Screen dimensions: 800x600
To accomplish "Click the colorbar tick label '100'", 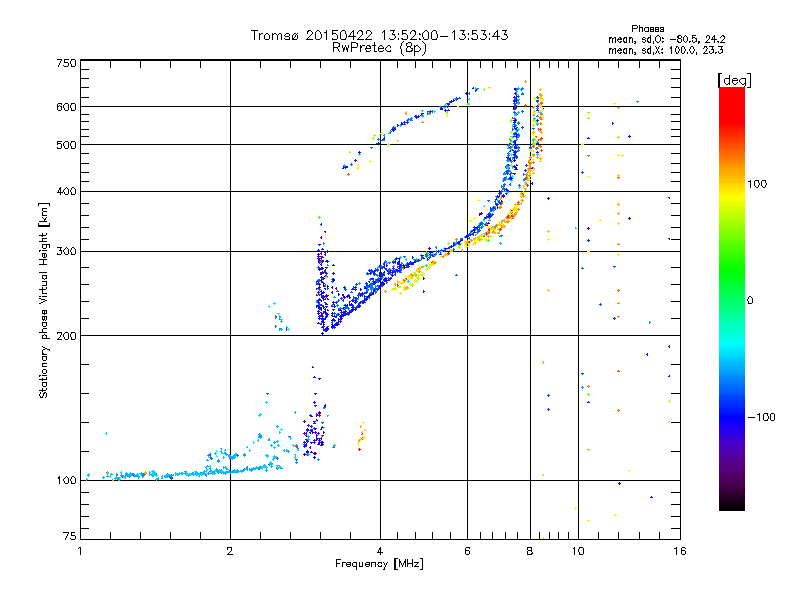I will click(757, 184).
